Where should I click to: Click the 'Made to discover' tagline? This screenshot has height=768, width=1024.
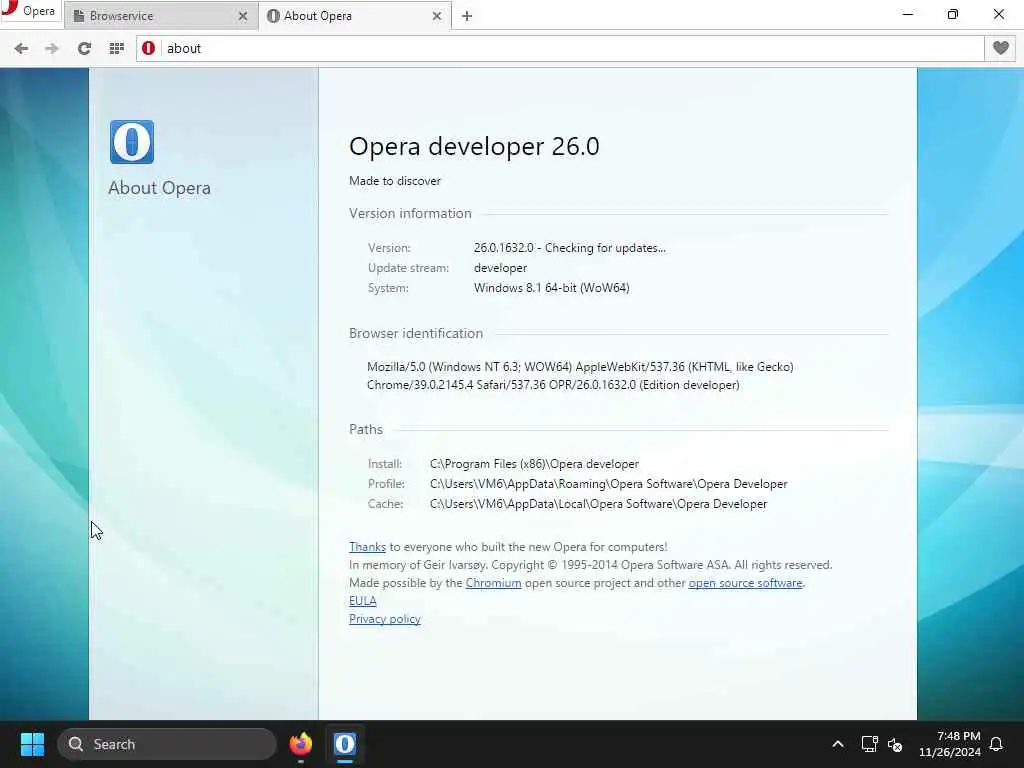click(x=394, y=181)
